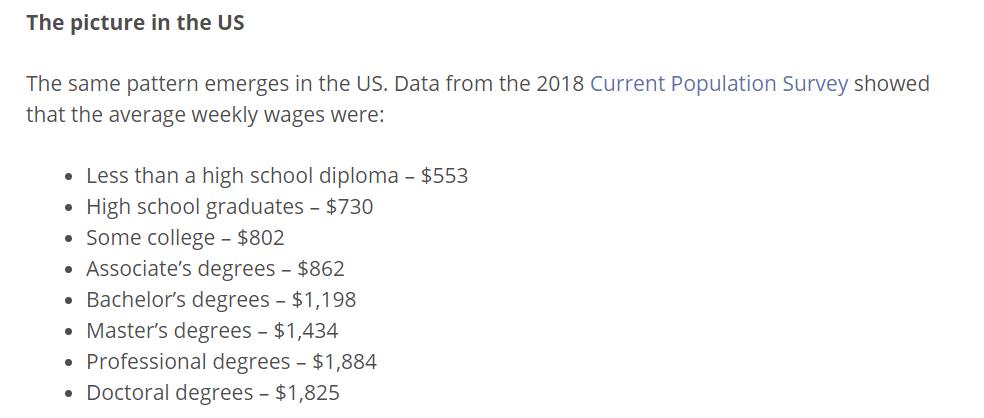This screenshot has height=418, width=984.
Task: Click the $730 wage figure
Action: 350,207
